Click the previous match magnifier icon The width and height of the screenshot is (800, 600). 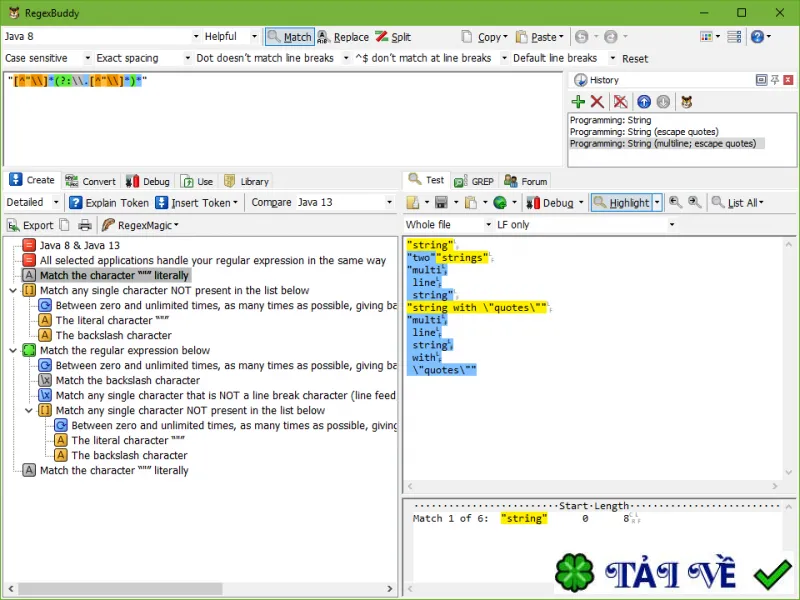tap(675, 203)
